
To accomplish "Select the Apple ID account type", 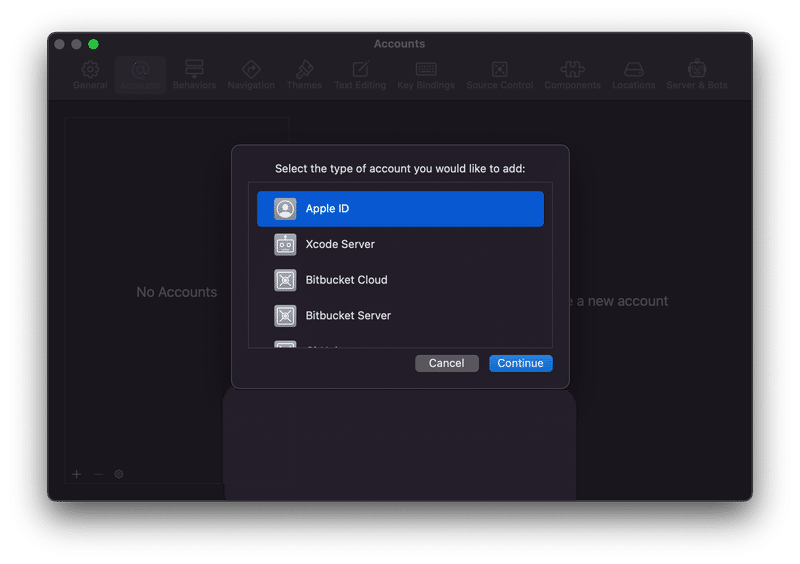I will coord(400,209).
